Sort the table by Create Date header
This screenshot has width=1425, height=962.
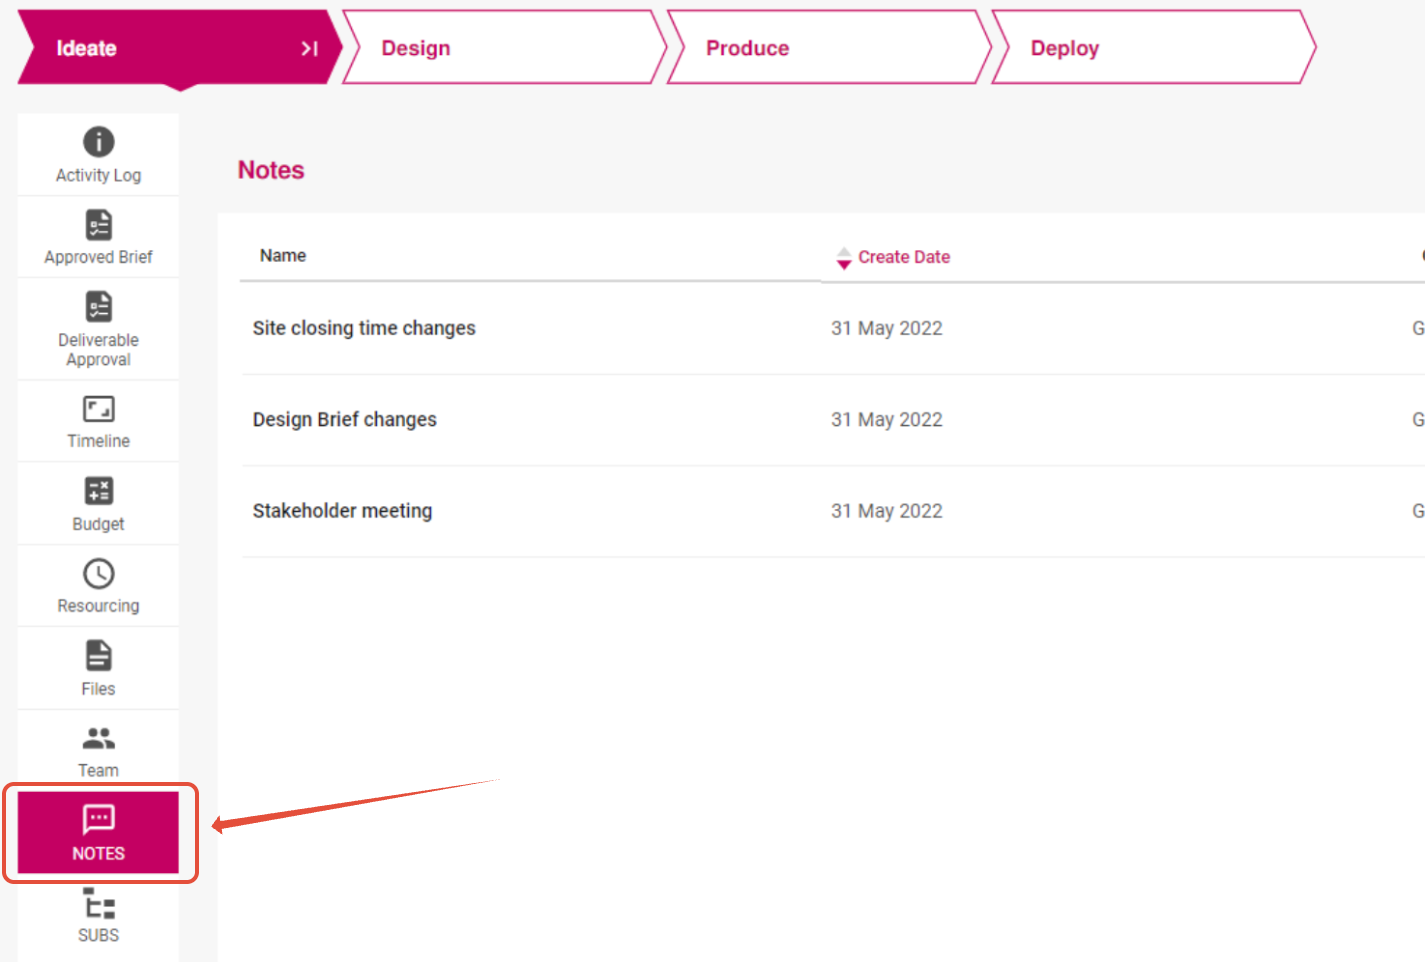(x=904, y=257)
